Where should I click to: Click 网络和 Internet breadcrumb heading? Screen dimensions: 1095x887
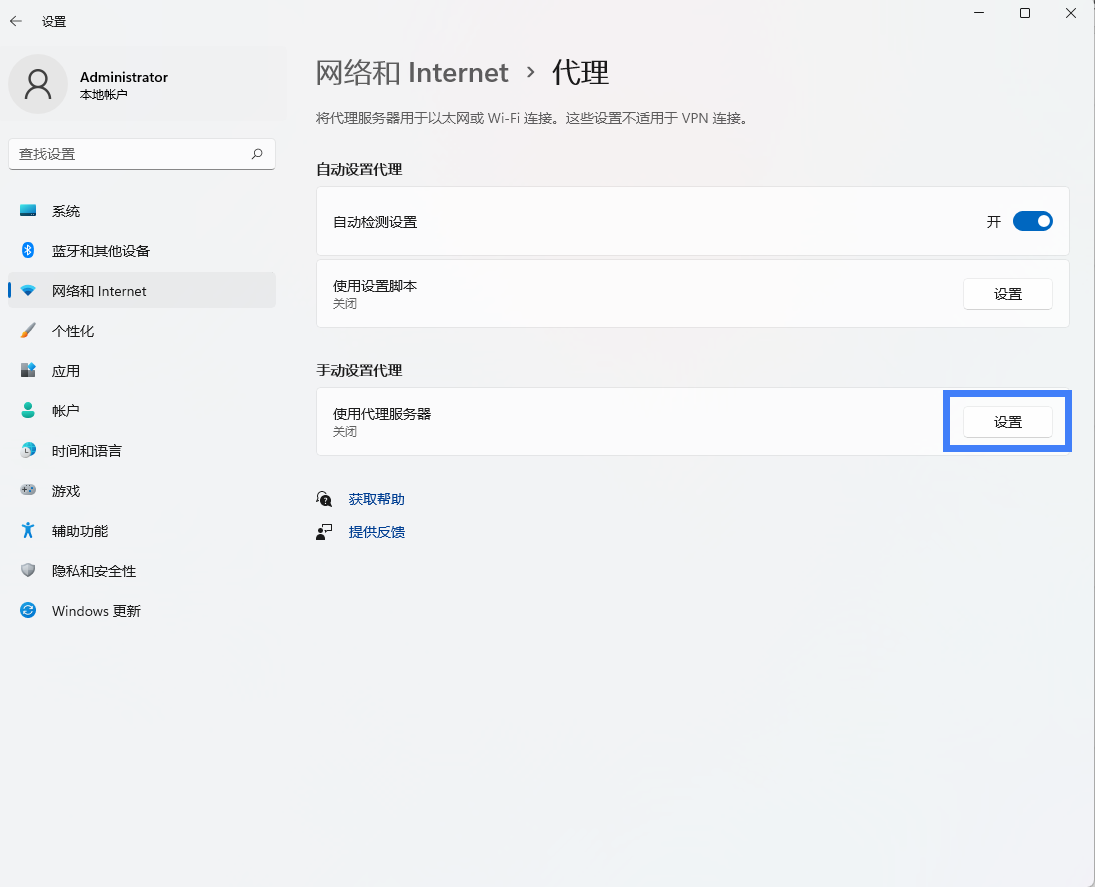click(412, 72)
